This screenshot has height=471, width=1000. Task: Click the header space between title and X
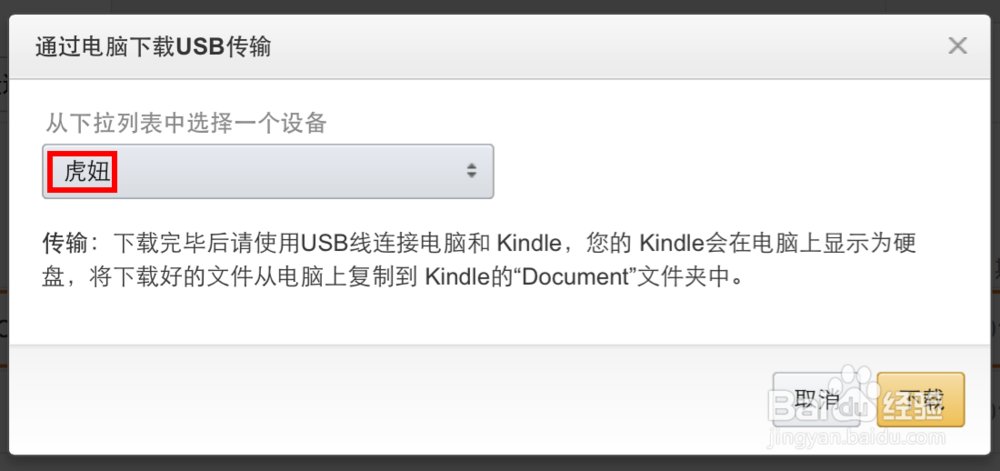(x=600, y=47)
